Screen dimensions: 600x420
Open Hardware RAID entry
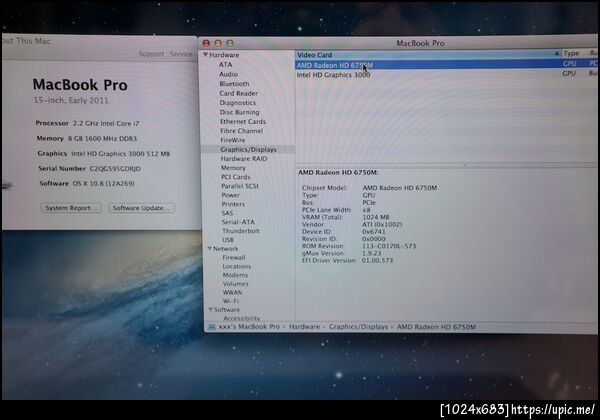click(244, 159)
